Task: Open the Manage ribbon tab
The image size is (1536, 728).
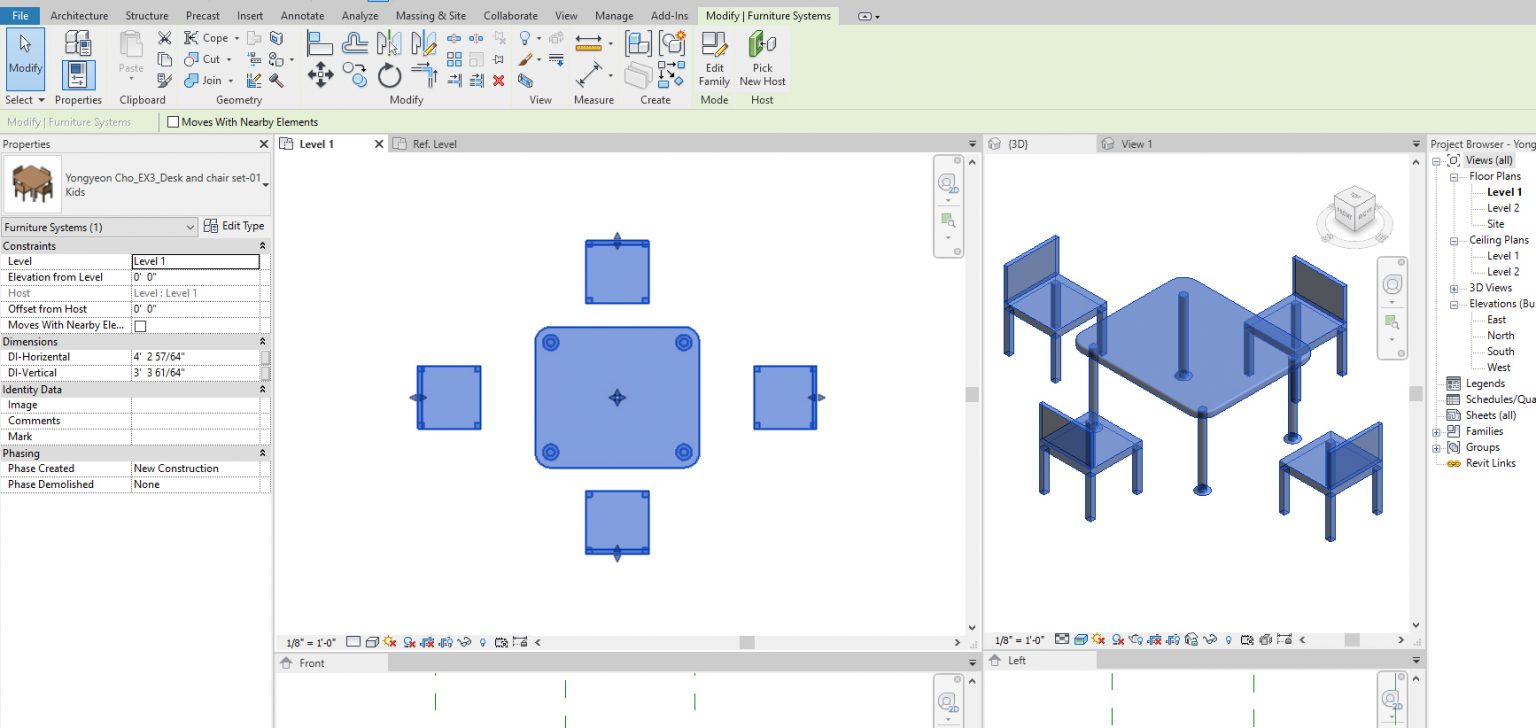Action: click(613, 15)
